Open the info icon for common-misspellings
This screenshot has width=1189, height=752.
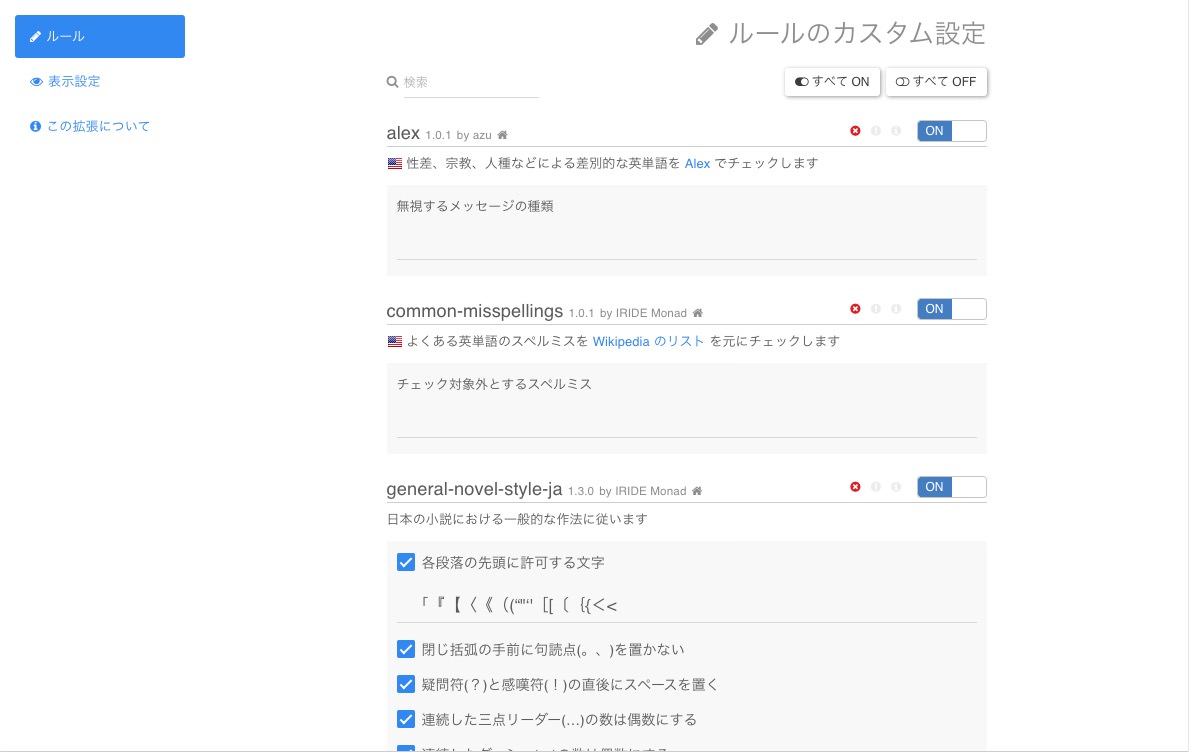click(x=896, y=309)
